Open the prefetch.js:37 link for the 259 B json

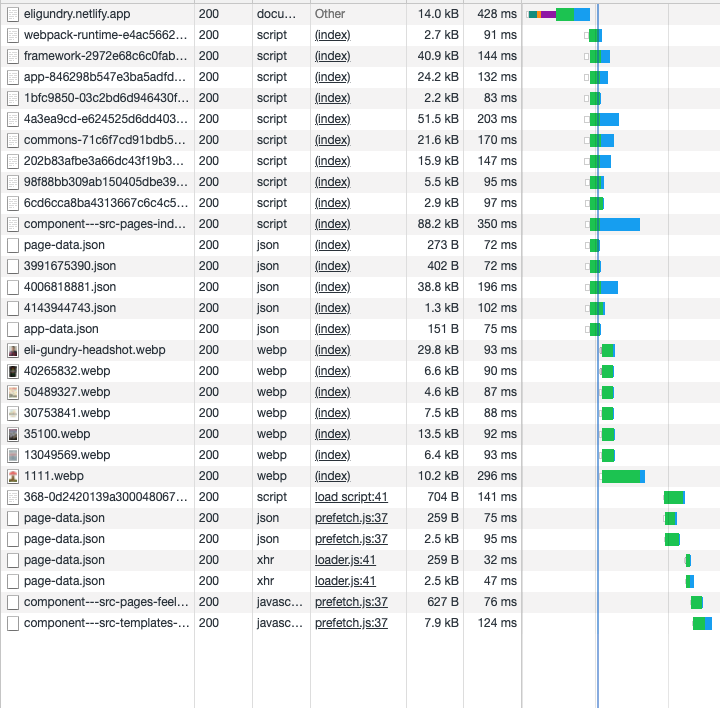tap(351, 518)
